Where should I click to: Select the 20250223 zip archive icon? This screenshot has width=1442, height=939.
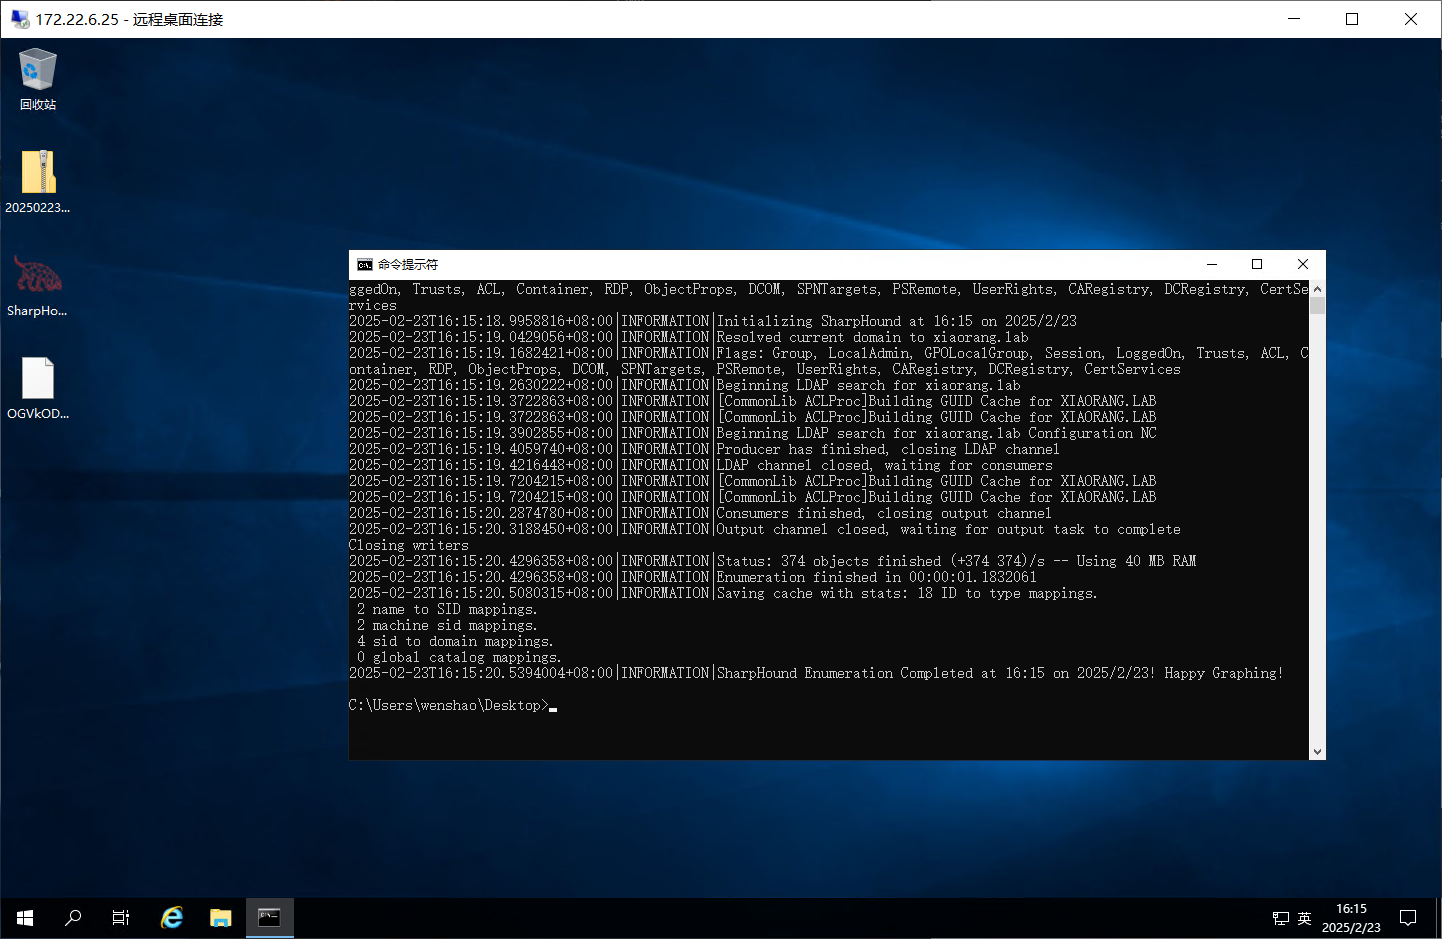click(38, 182)
